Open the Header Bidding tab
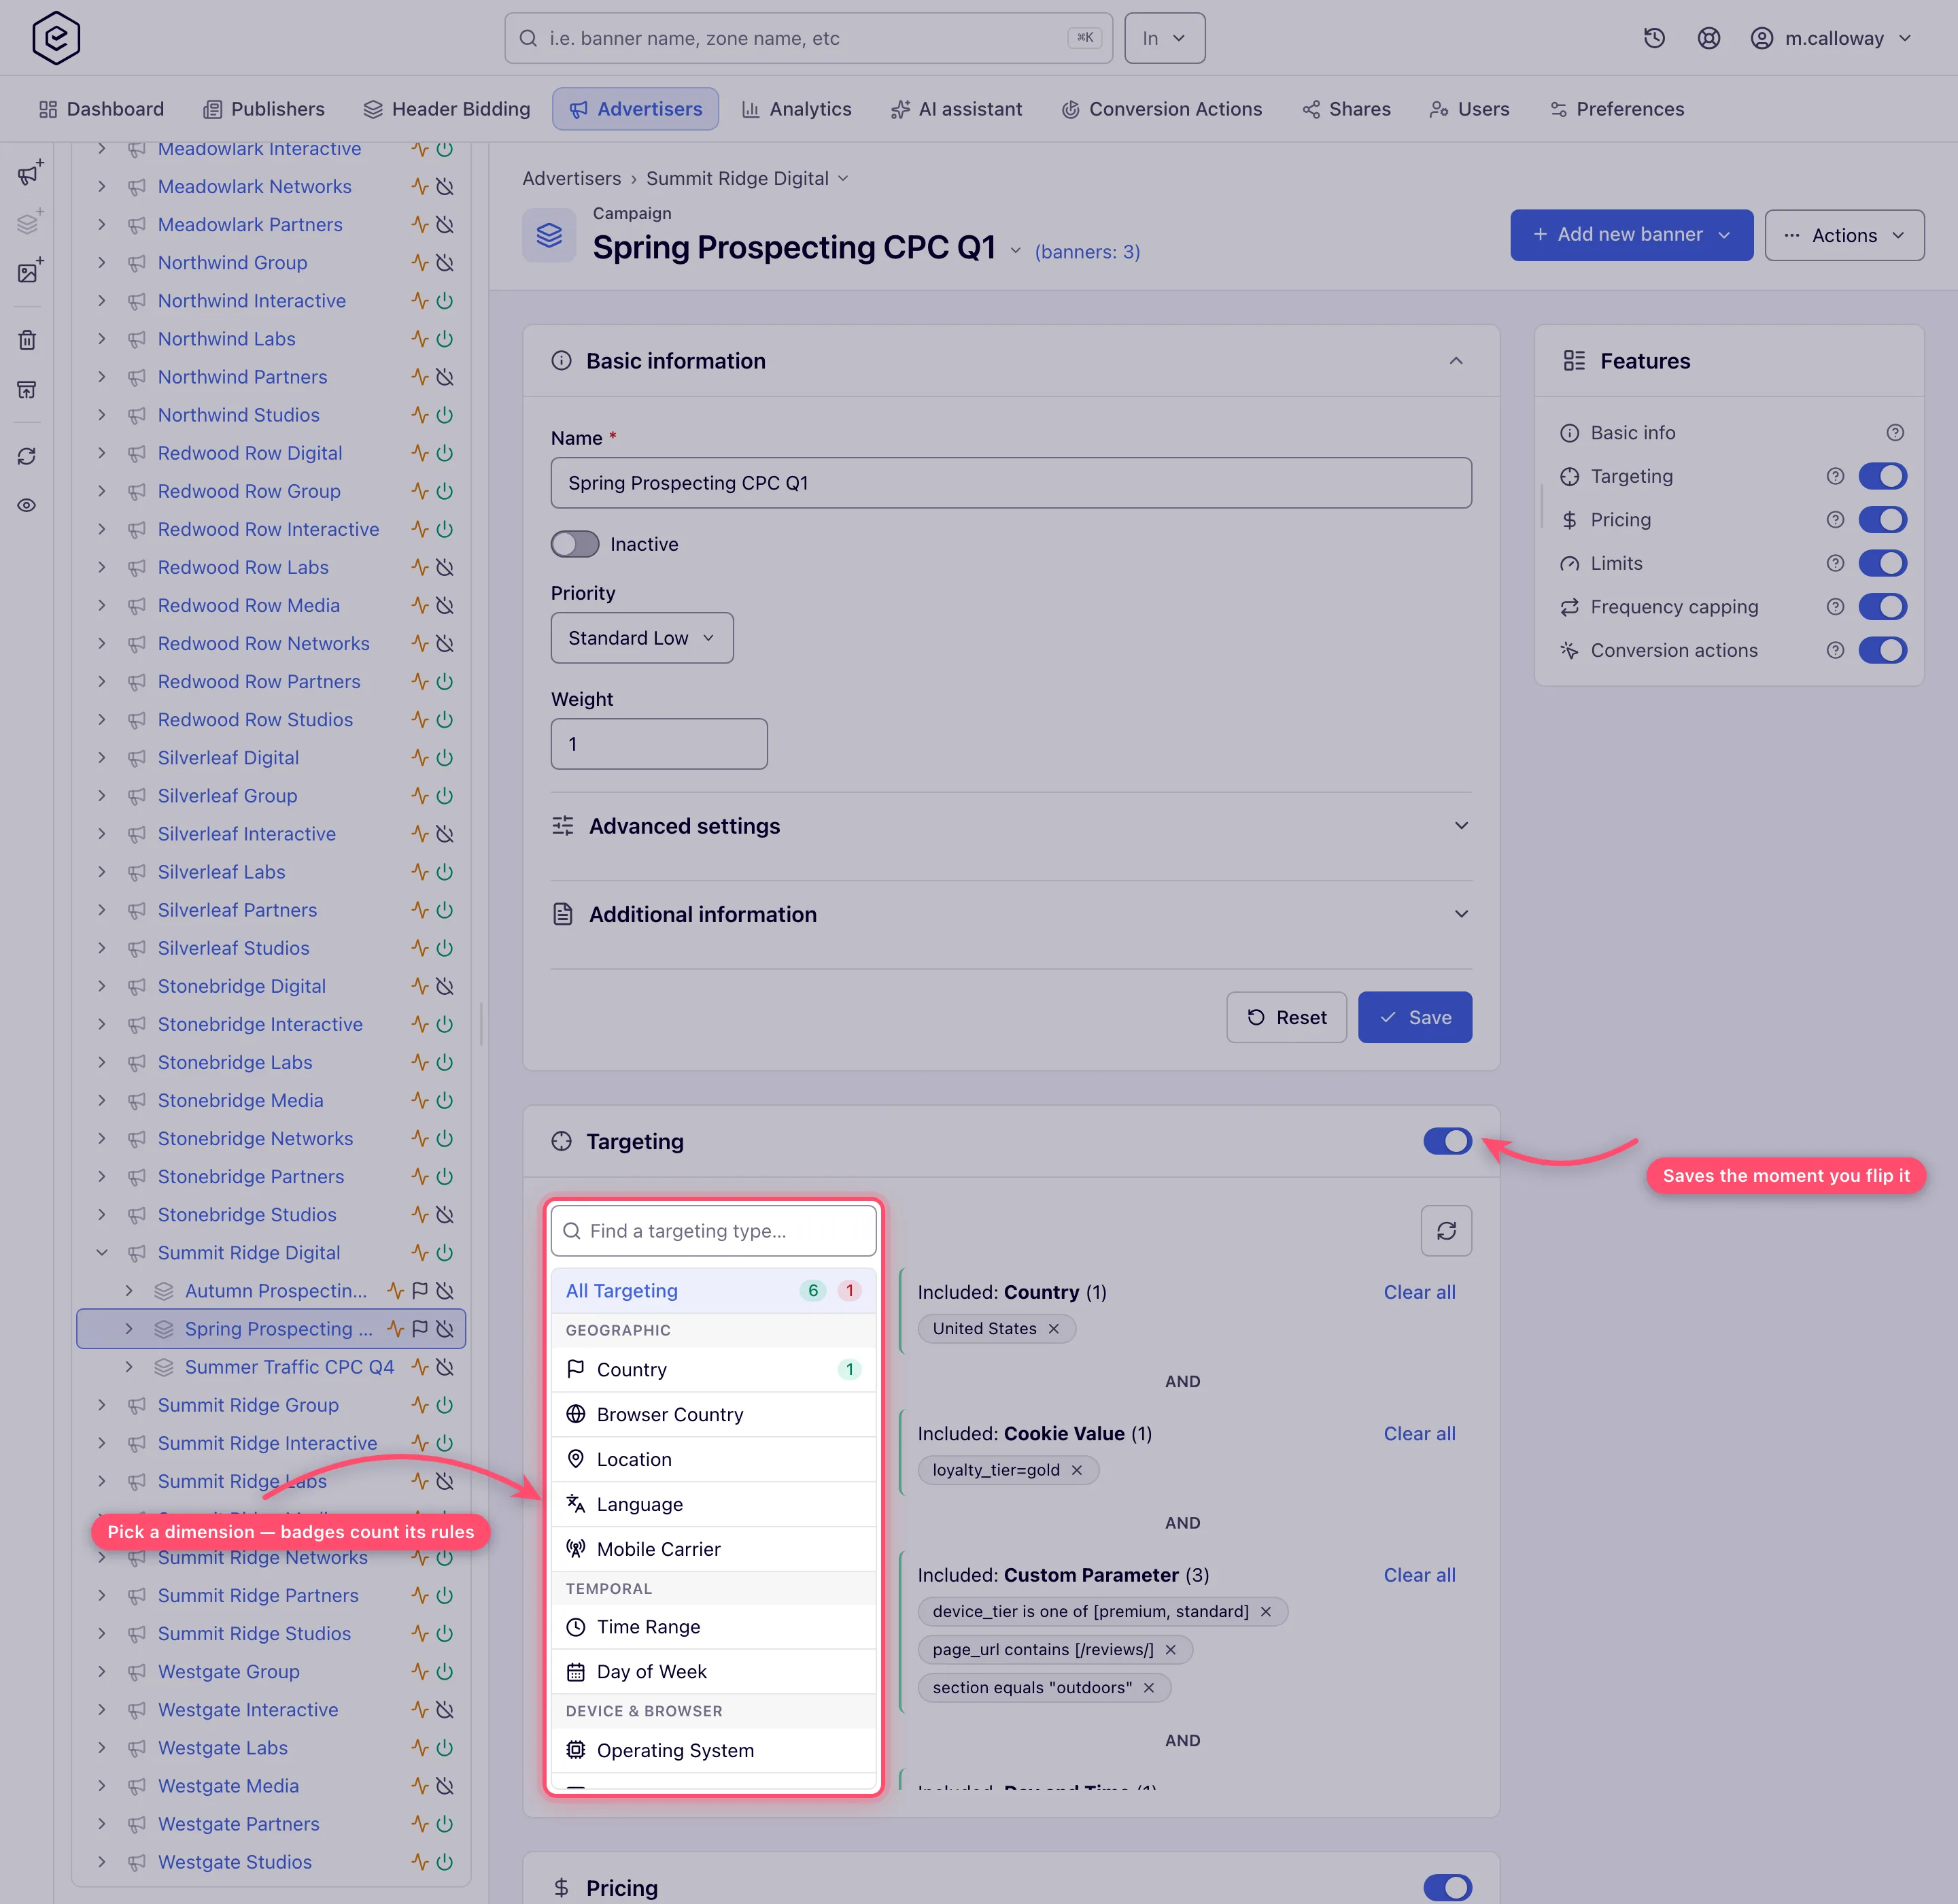Image resolution: width=1958 pixels, height=1904 pixels. point(446,109)
